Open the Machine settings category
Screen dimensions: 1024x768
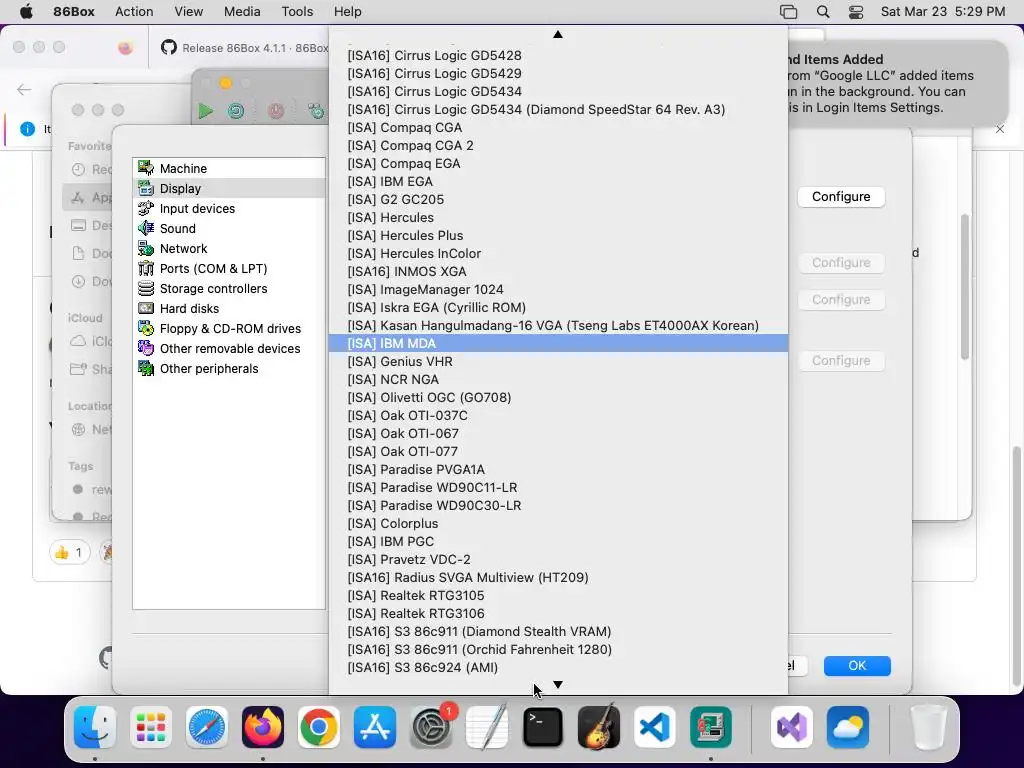click(x=229, y=168)
